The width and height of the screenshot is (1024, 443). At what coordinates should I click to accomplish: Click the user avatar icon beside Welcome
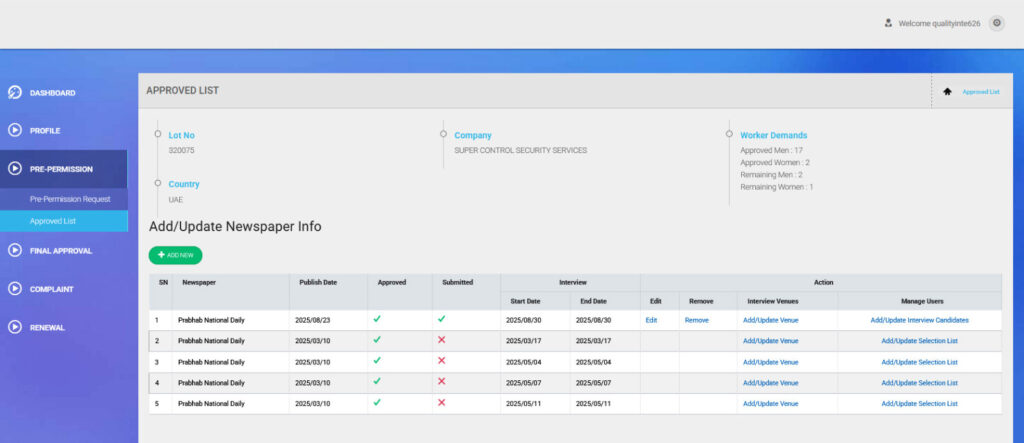coord(888,23)
